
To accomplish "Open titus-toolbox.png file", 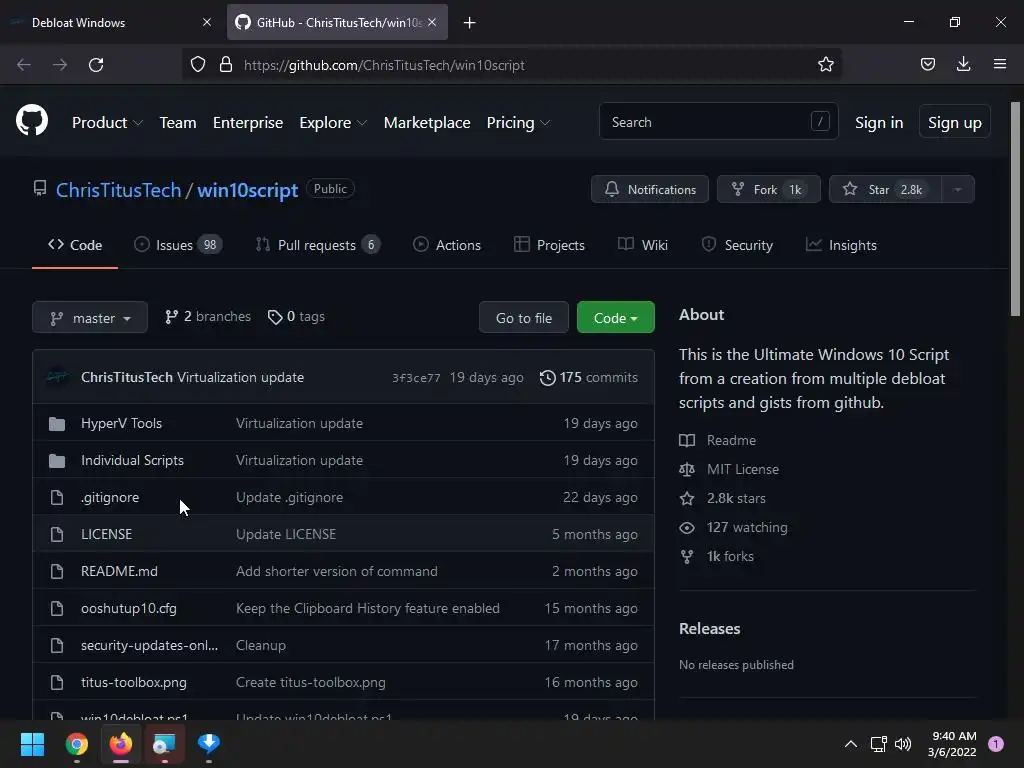I will pos(134,682).
